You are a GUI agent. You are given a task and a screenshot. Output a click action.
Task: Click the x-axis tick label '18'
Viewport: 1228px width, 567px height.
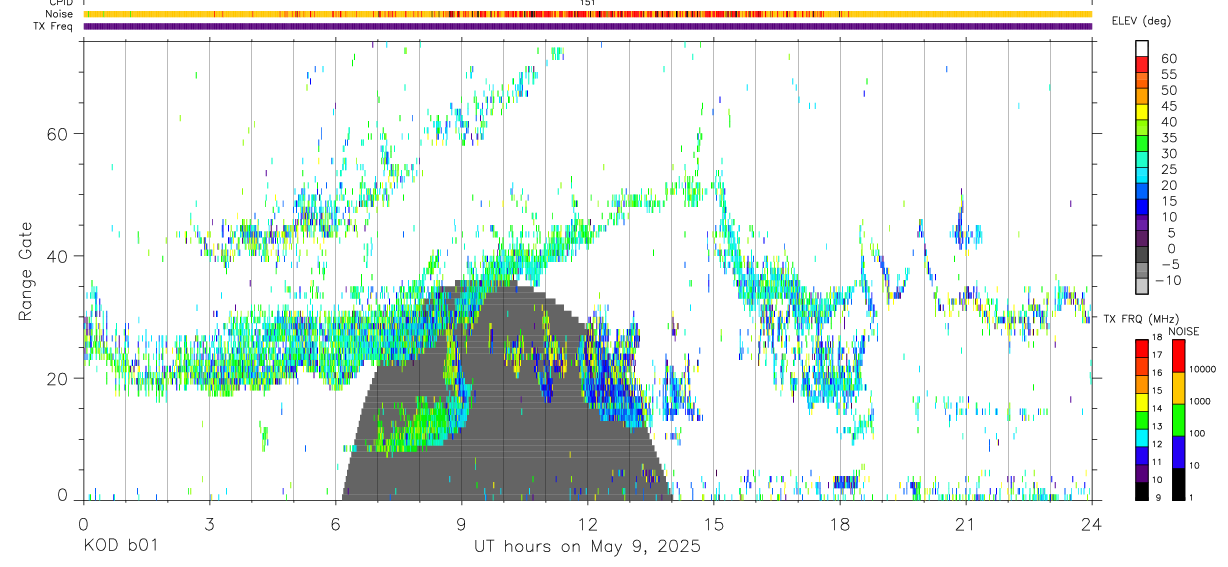click(840, 525)
